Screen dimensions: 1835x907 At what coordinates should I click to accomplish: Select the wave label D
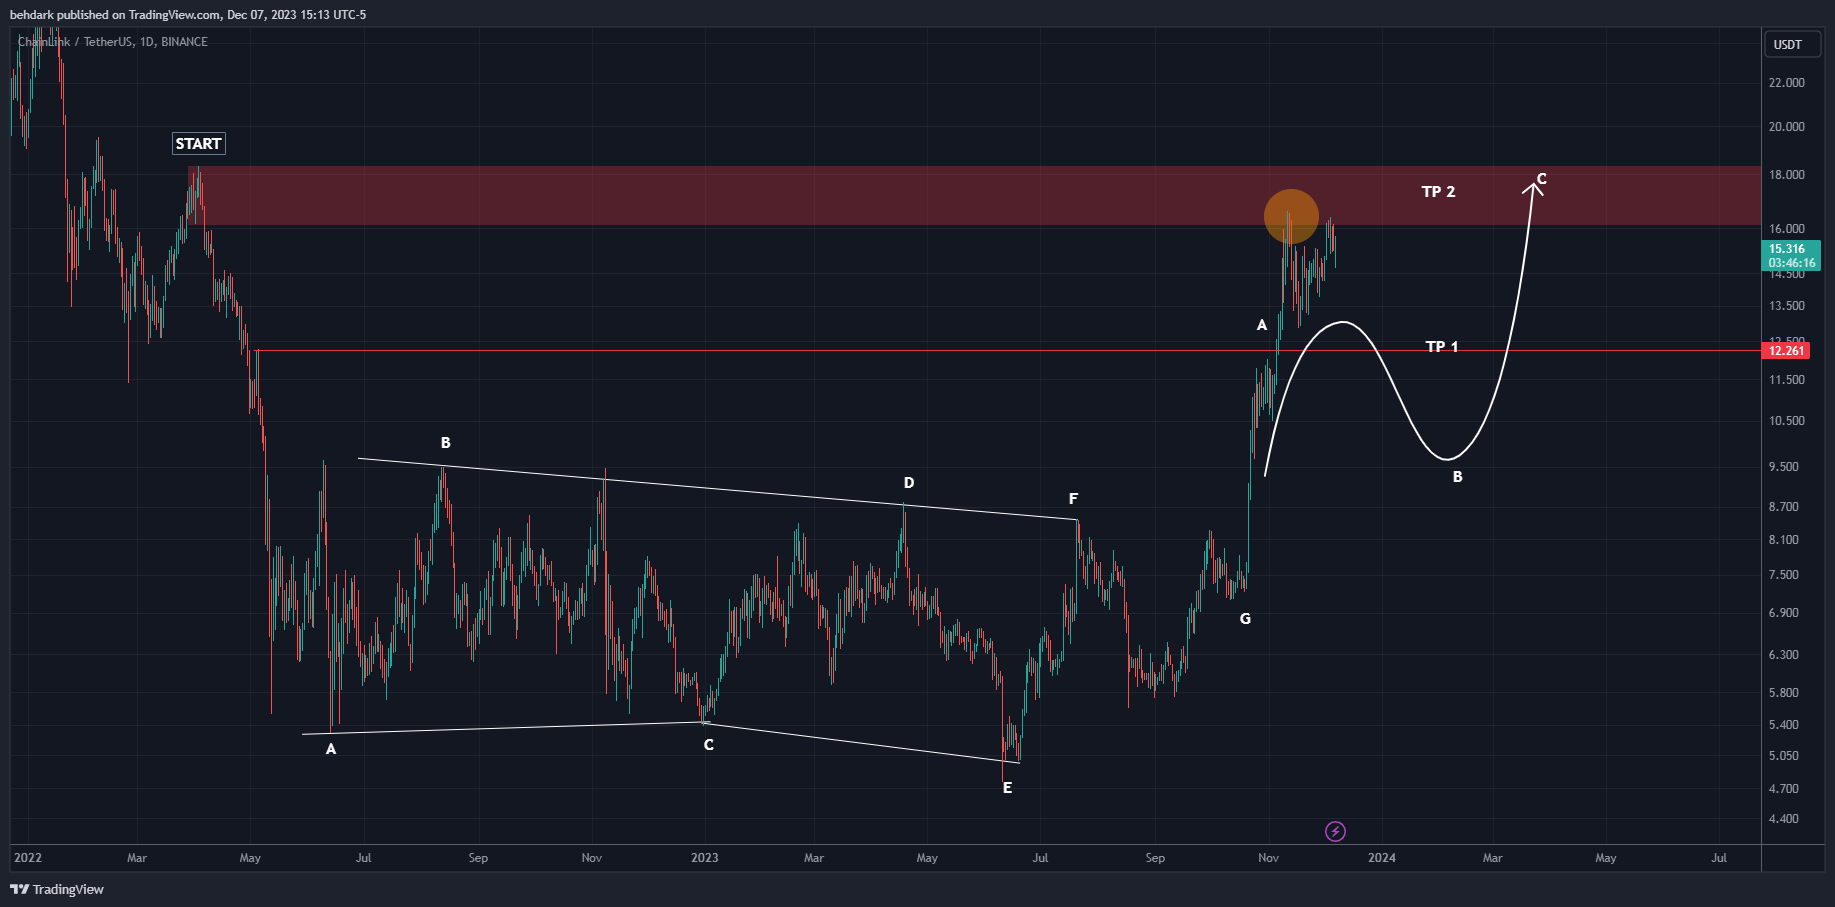(x=909, y=483)
